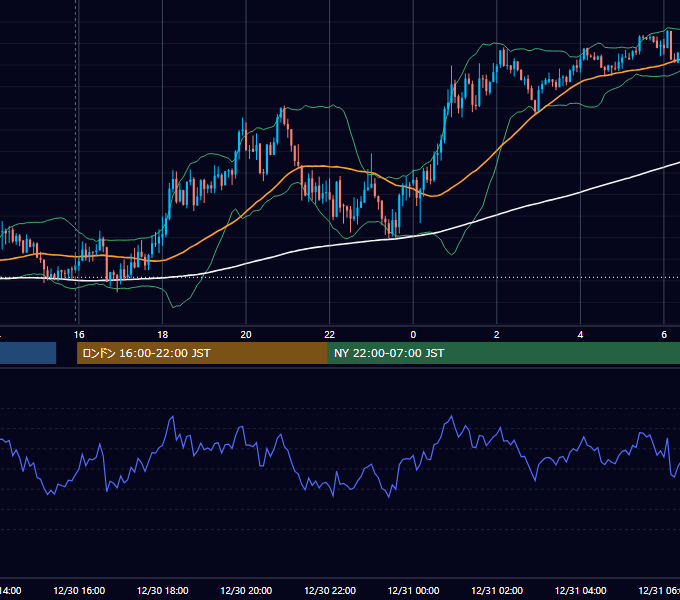680x600 pixels.
Task: Click the NY 22:00-07:00 JST session bar
Action: pyautogui.click(x=503, y=353)
